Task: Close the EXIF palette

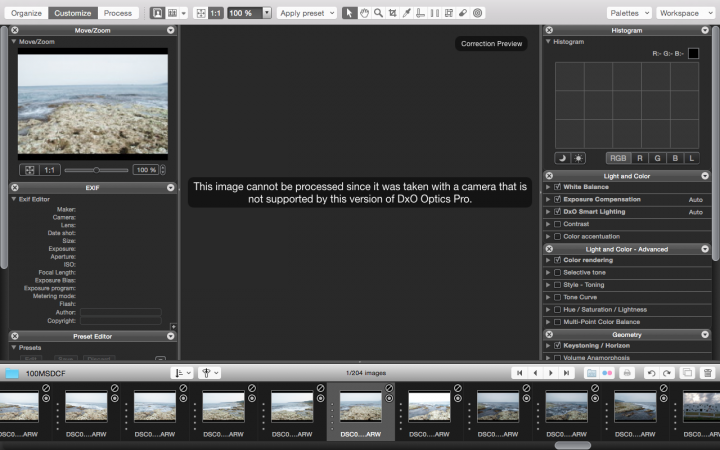Action: click(15, 187)
